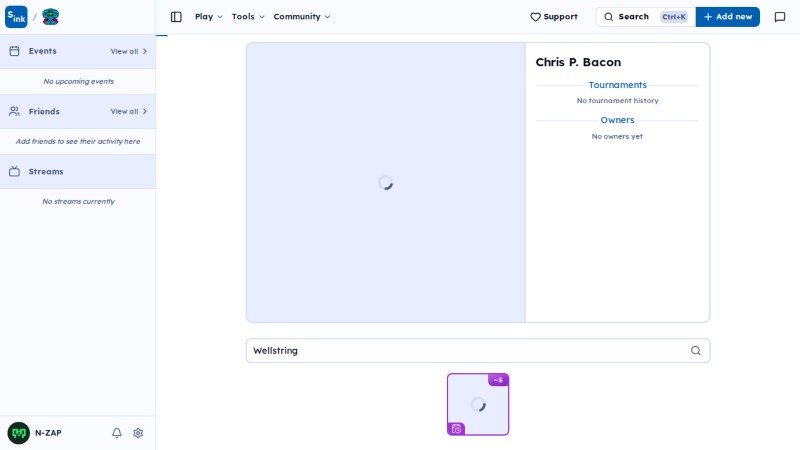Click 'No tournament history' text
800x450 pixels.
pos(617,101)
